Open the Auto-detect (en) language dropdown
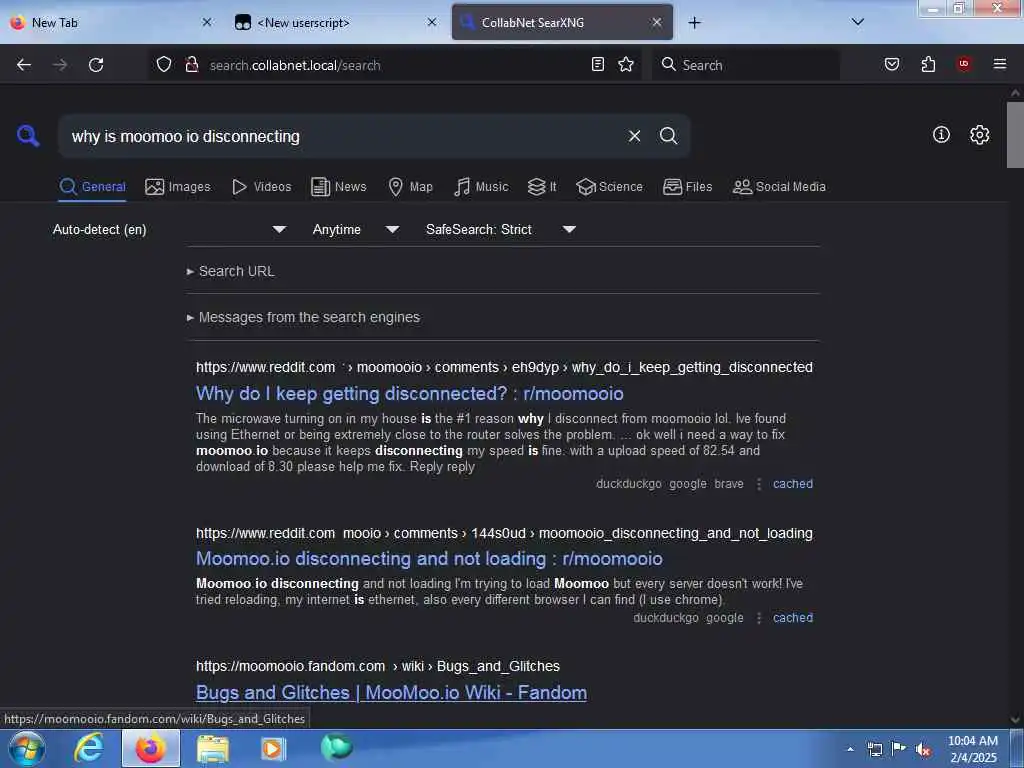 click(169, 229)
